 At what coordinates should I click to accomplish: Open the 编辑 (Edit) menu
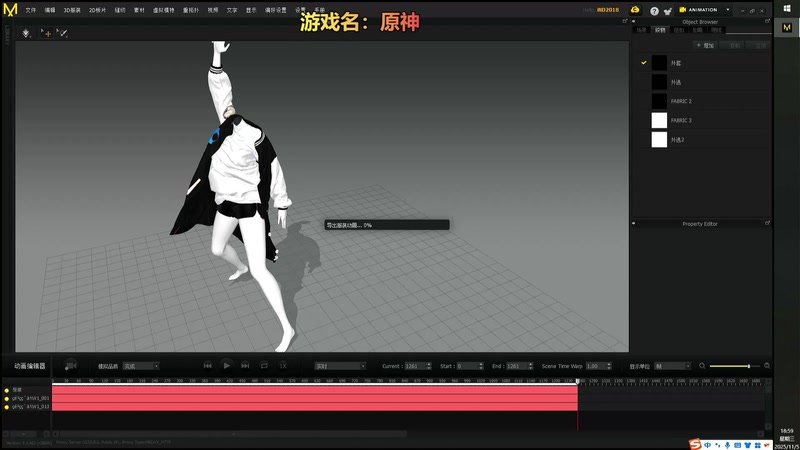[x=49, y=10]
